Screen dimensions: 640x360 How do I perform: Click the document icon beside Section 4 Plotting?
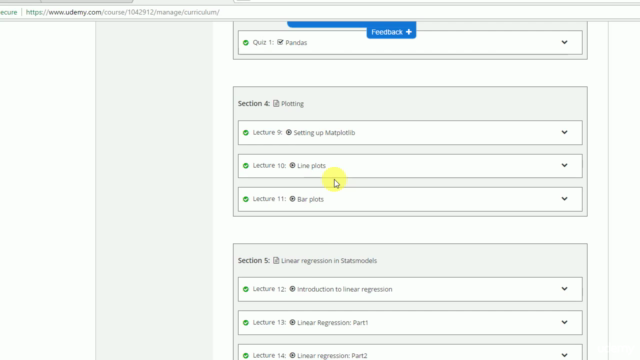[276, 103]
